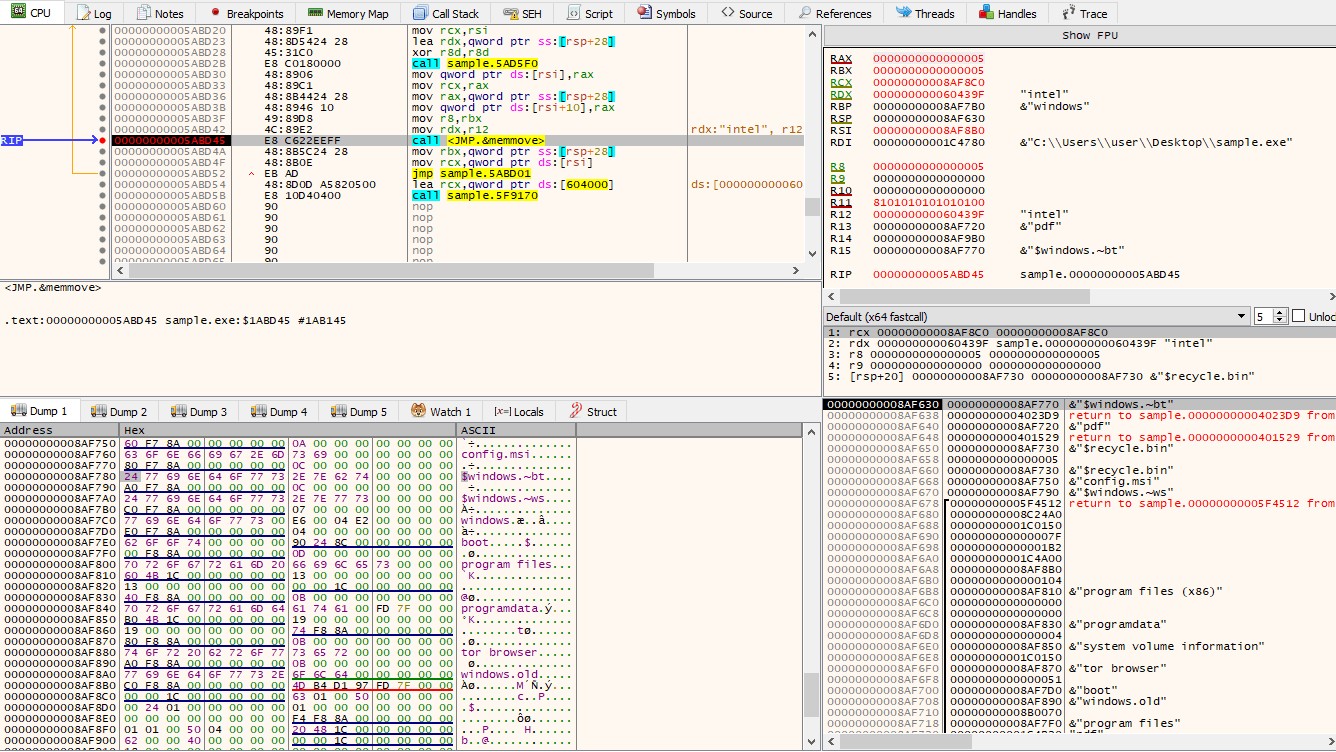This screenshot has height=752, width=1336.
Task: Click the Show FPU button
Action: 1089,35
